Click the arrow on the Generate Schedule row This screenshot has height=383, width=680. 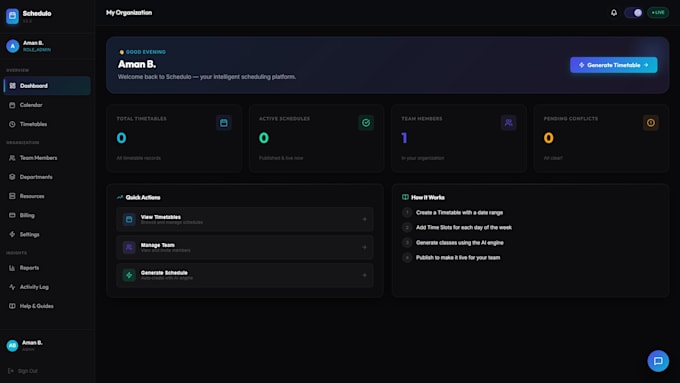pyautogui.click(x=364, y=275)
